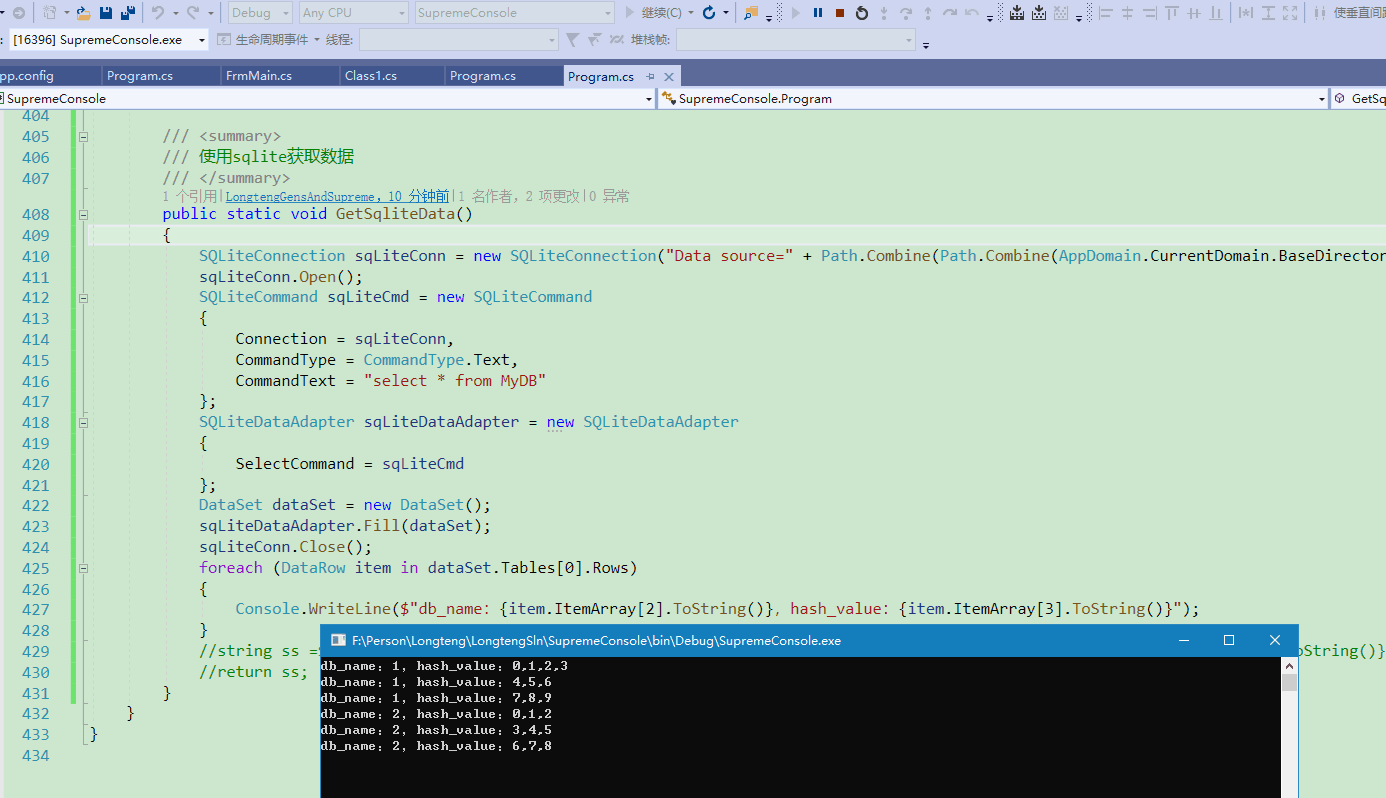Click sqLiteDataAdapter.Fill(dataSet) on line 423

[x=345, y=526]
